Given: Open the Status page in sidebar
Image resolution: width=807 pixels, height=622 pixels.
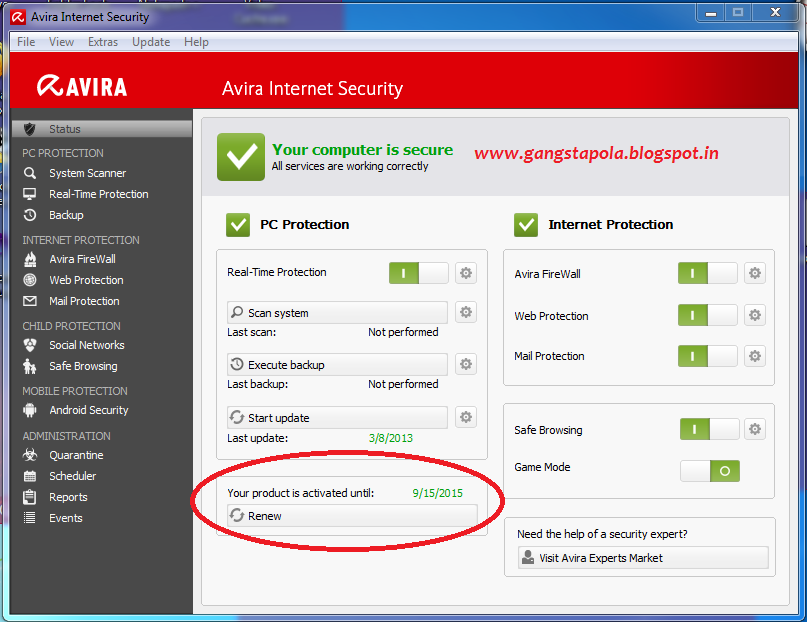Looking at the screenshot, I should (101, 129).
